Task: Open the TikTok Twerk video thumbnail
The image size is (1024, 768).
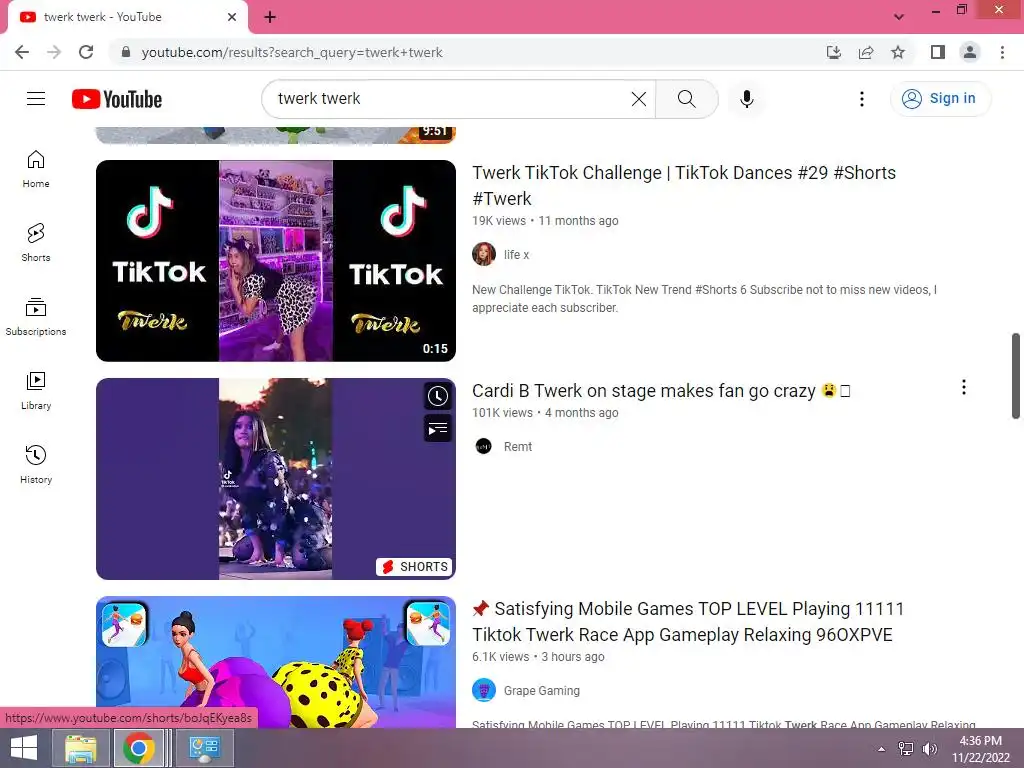Action: coord(276,261)
